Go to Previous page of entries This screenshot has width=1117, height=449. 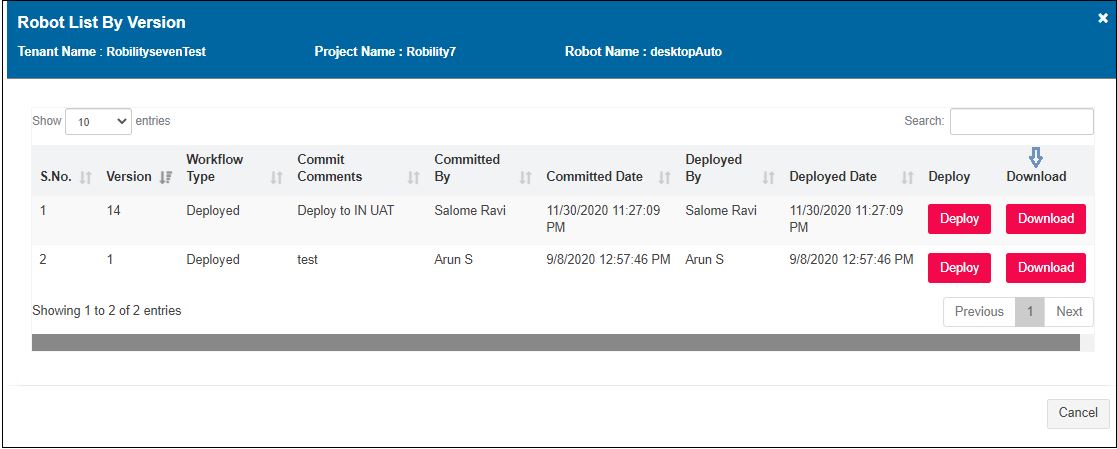979,312
